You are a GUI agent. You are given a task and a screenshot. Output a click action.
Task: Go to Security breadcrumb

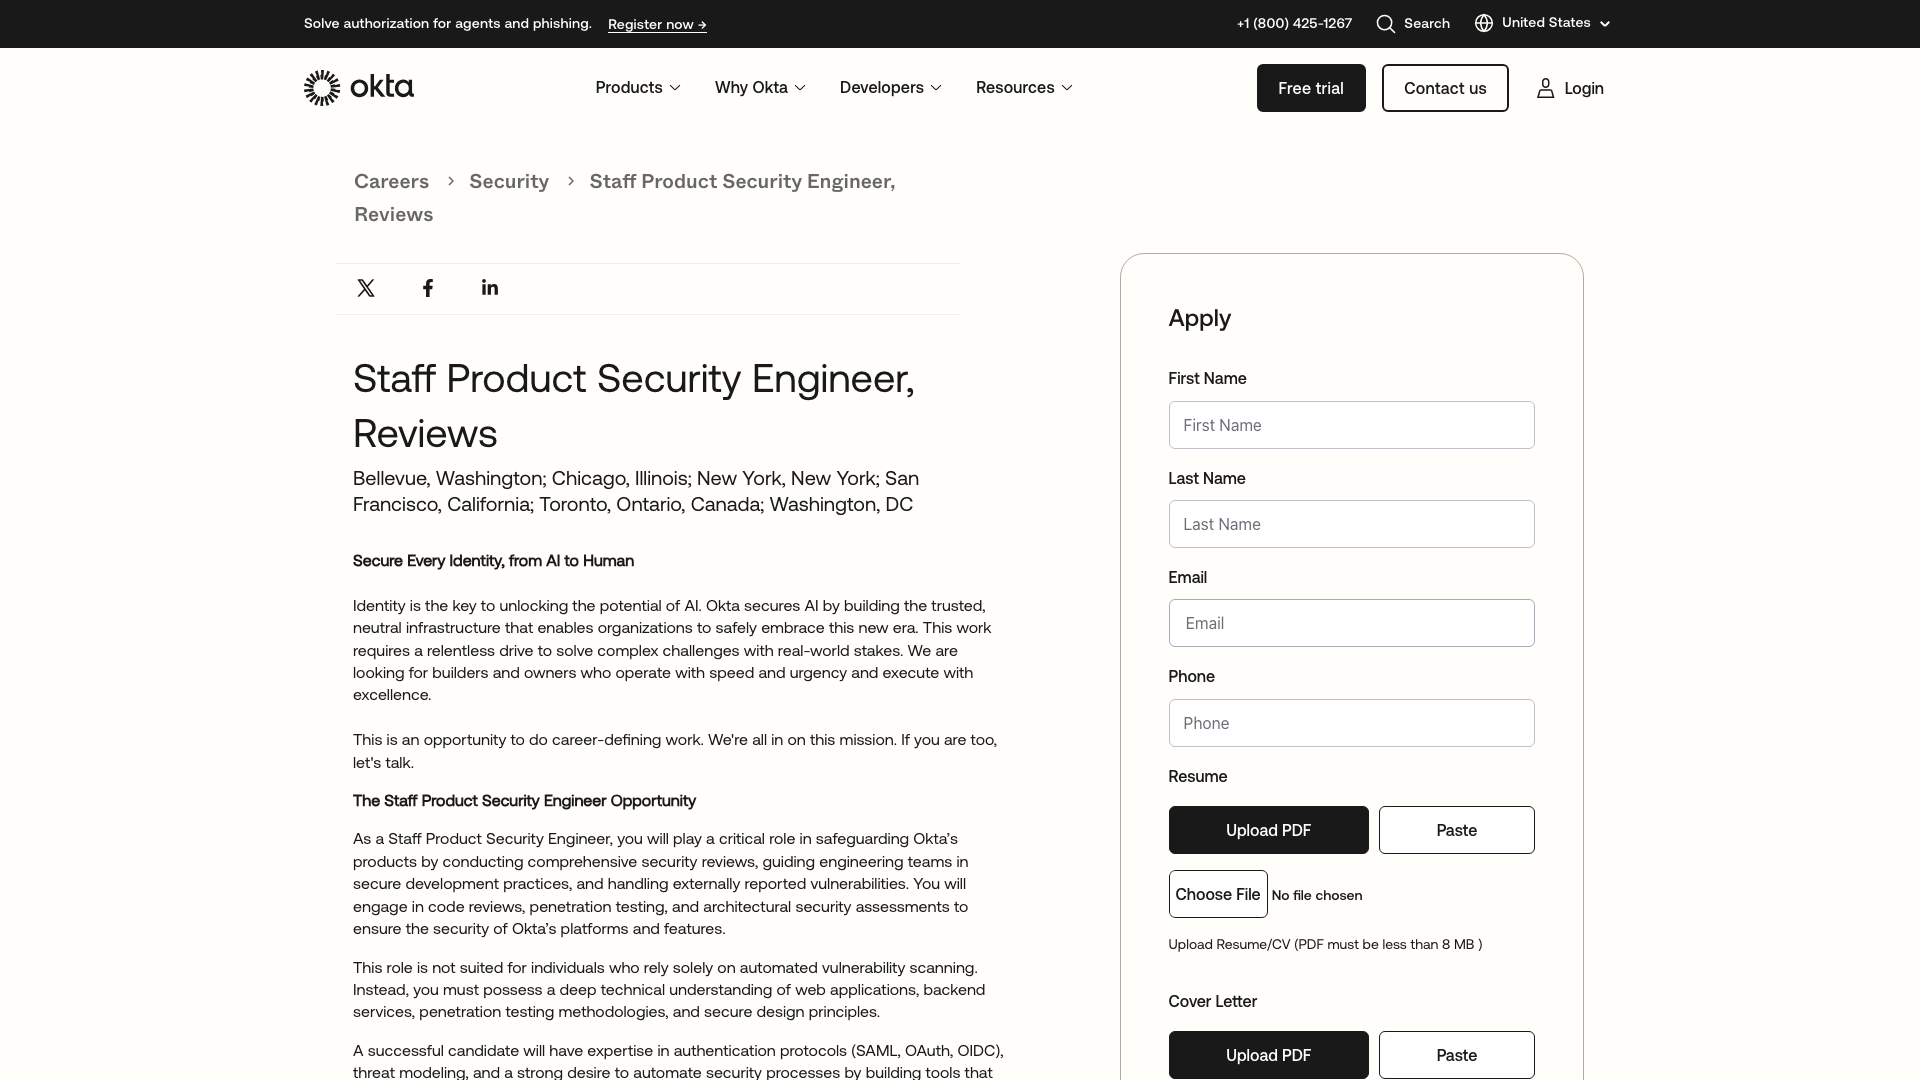click(x=509, y=181)
